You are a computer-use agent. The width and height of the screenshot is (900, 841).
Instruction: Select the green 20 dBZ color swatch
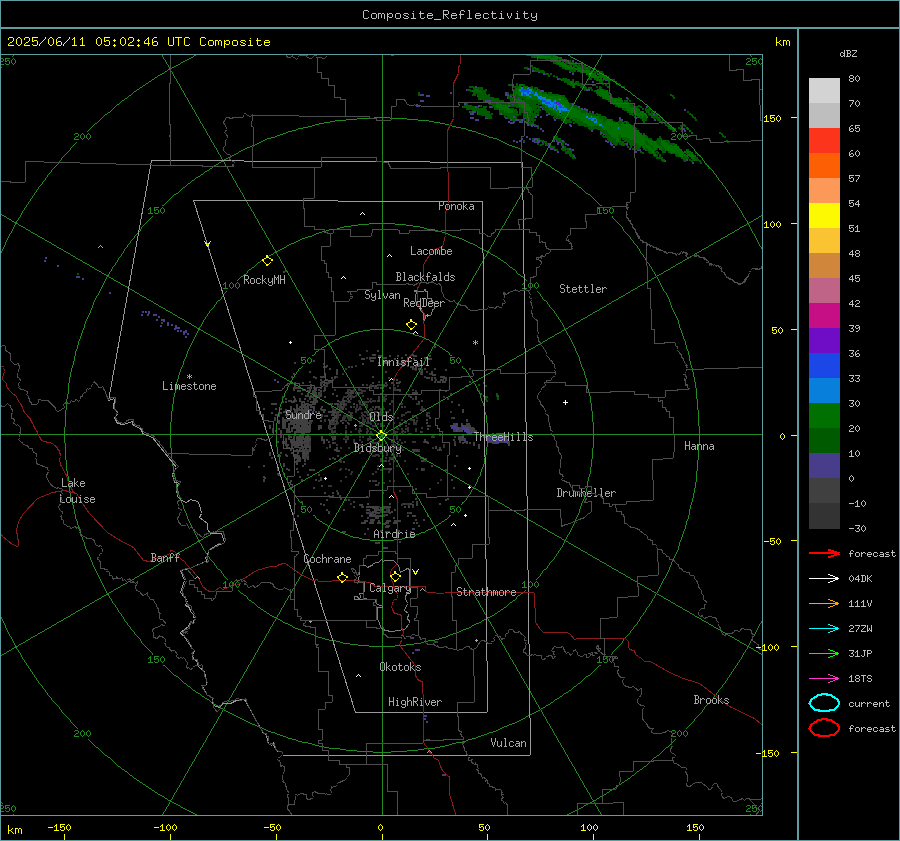tap(824, 416)
